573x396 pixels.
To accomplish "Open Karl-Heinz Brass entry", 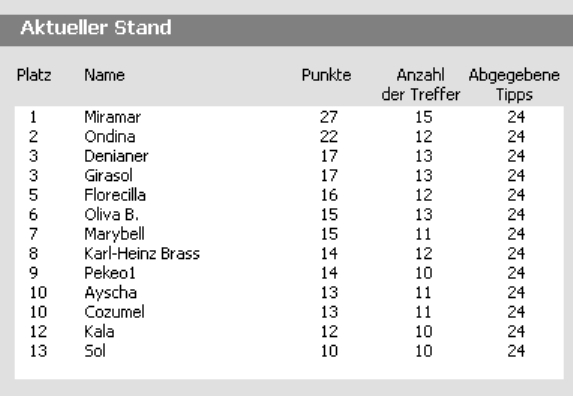I will tap(142, 254).
